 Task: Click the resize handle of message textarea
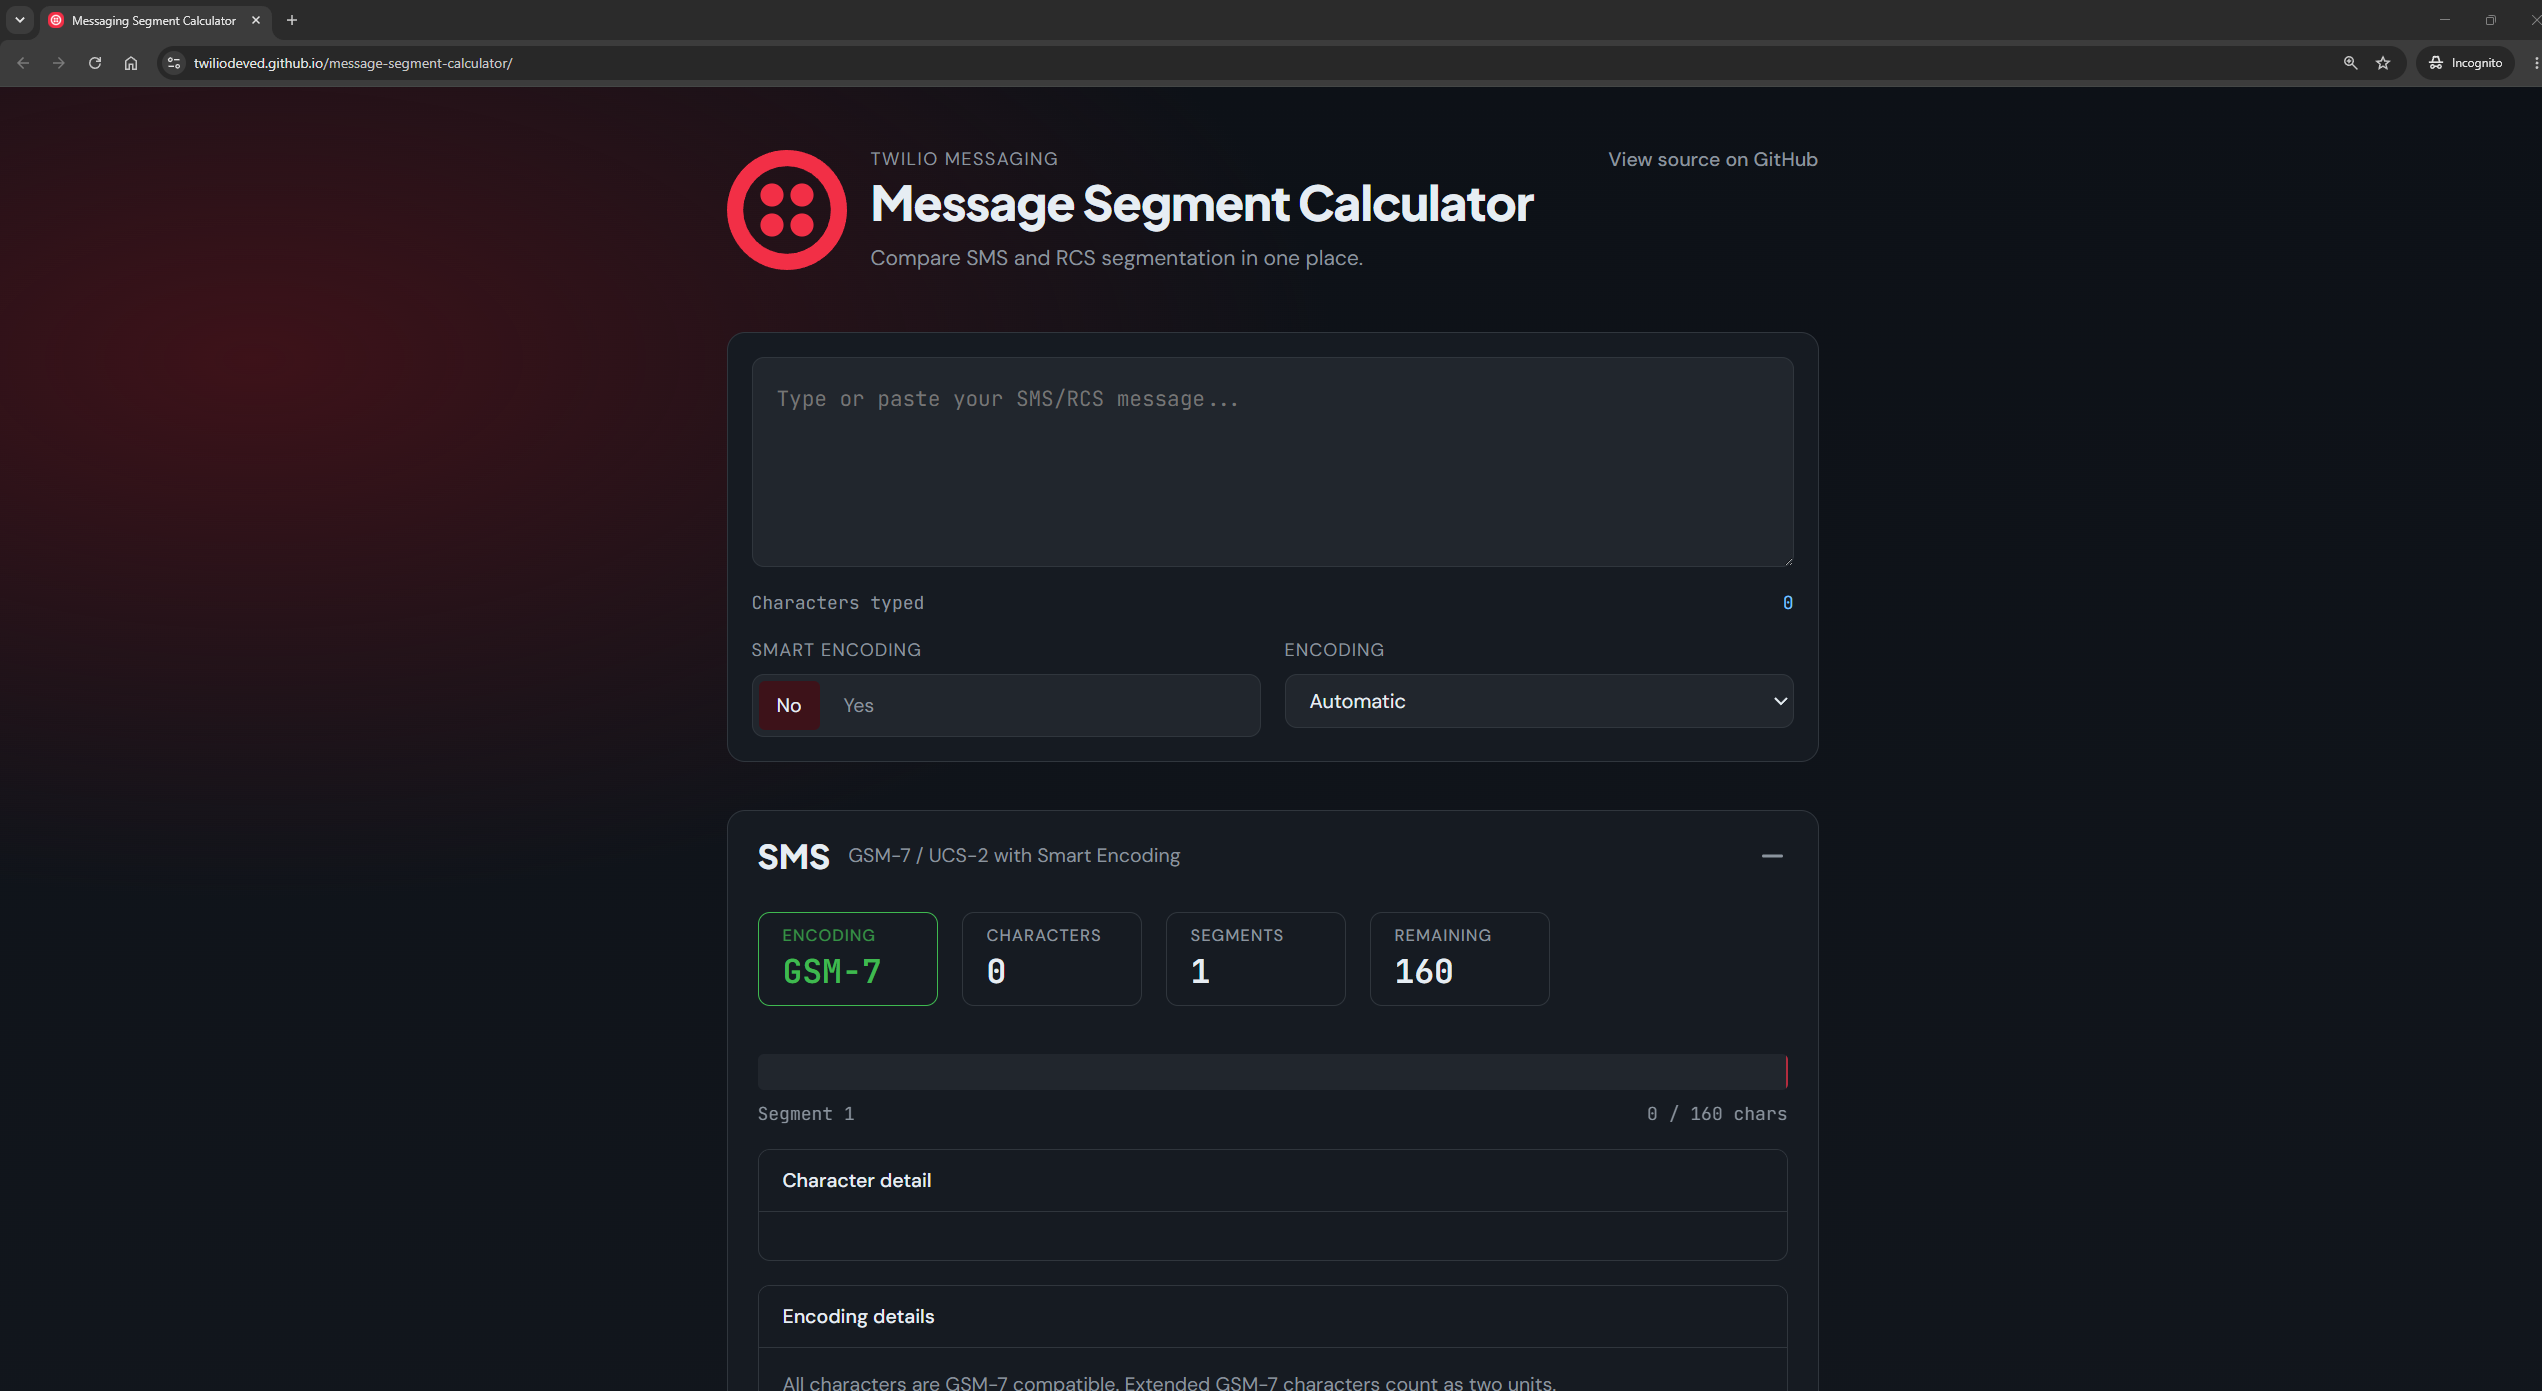coord(1787,560)
